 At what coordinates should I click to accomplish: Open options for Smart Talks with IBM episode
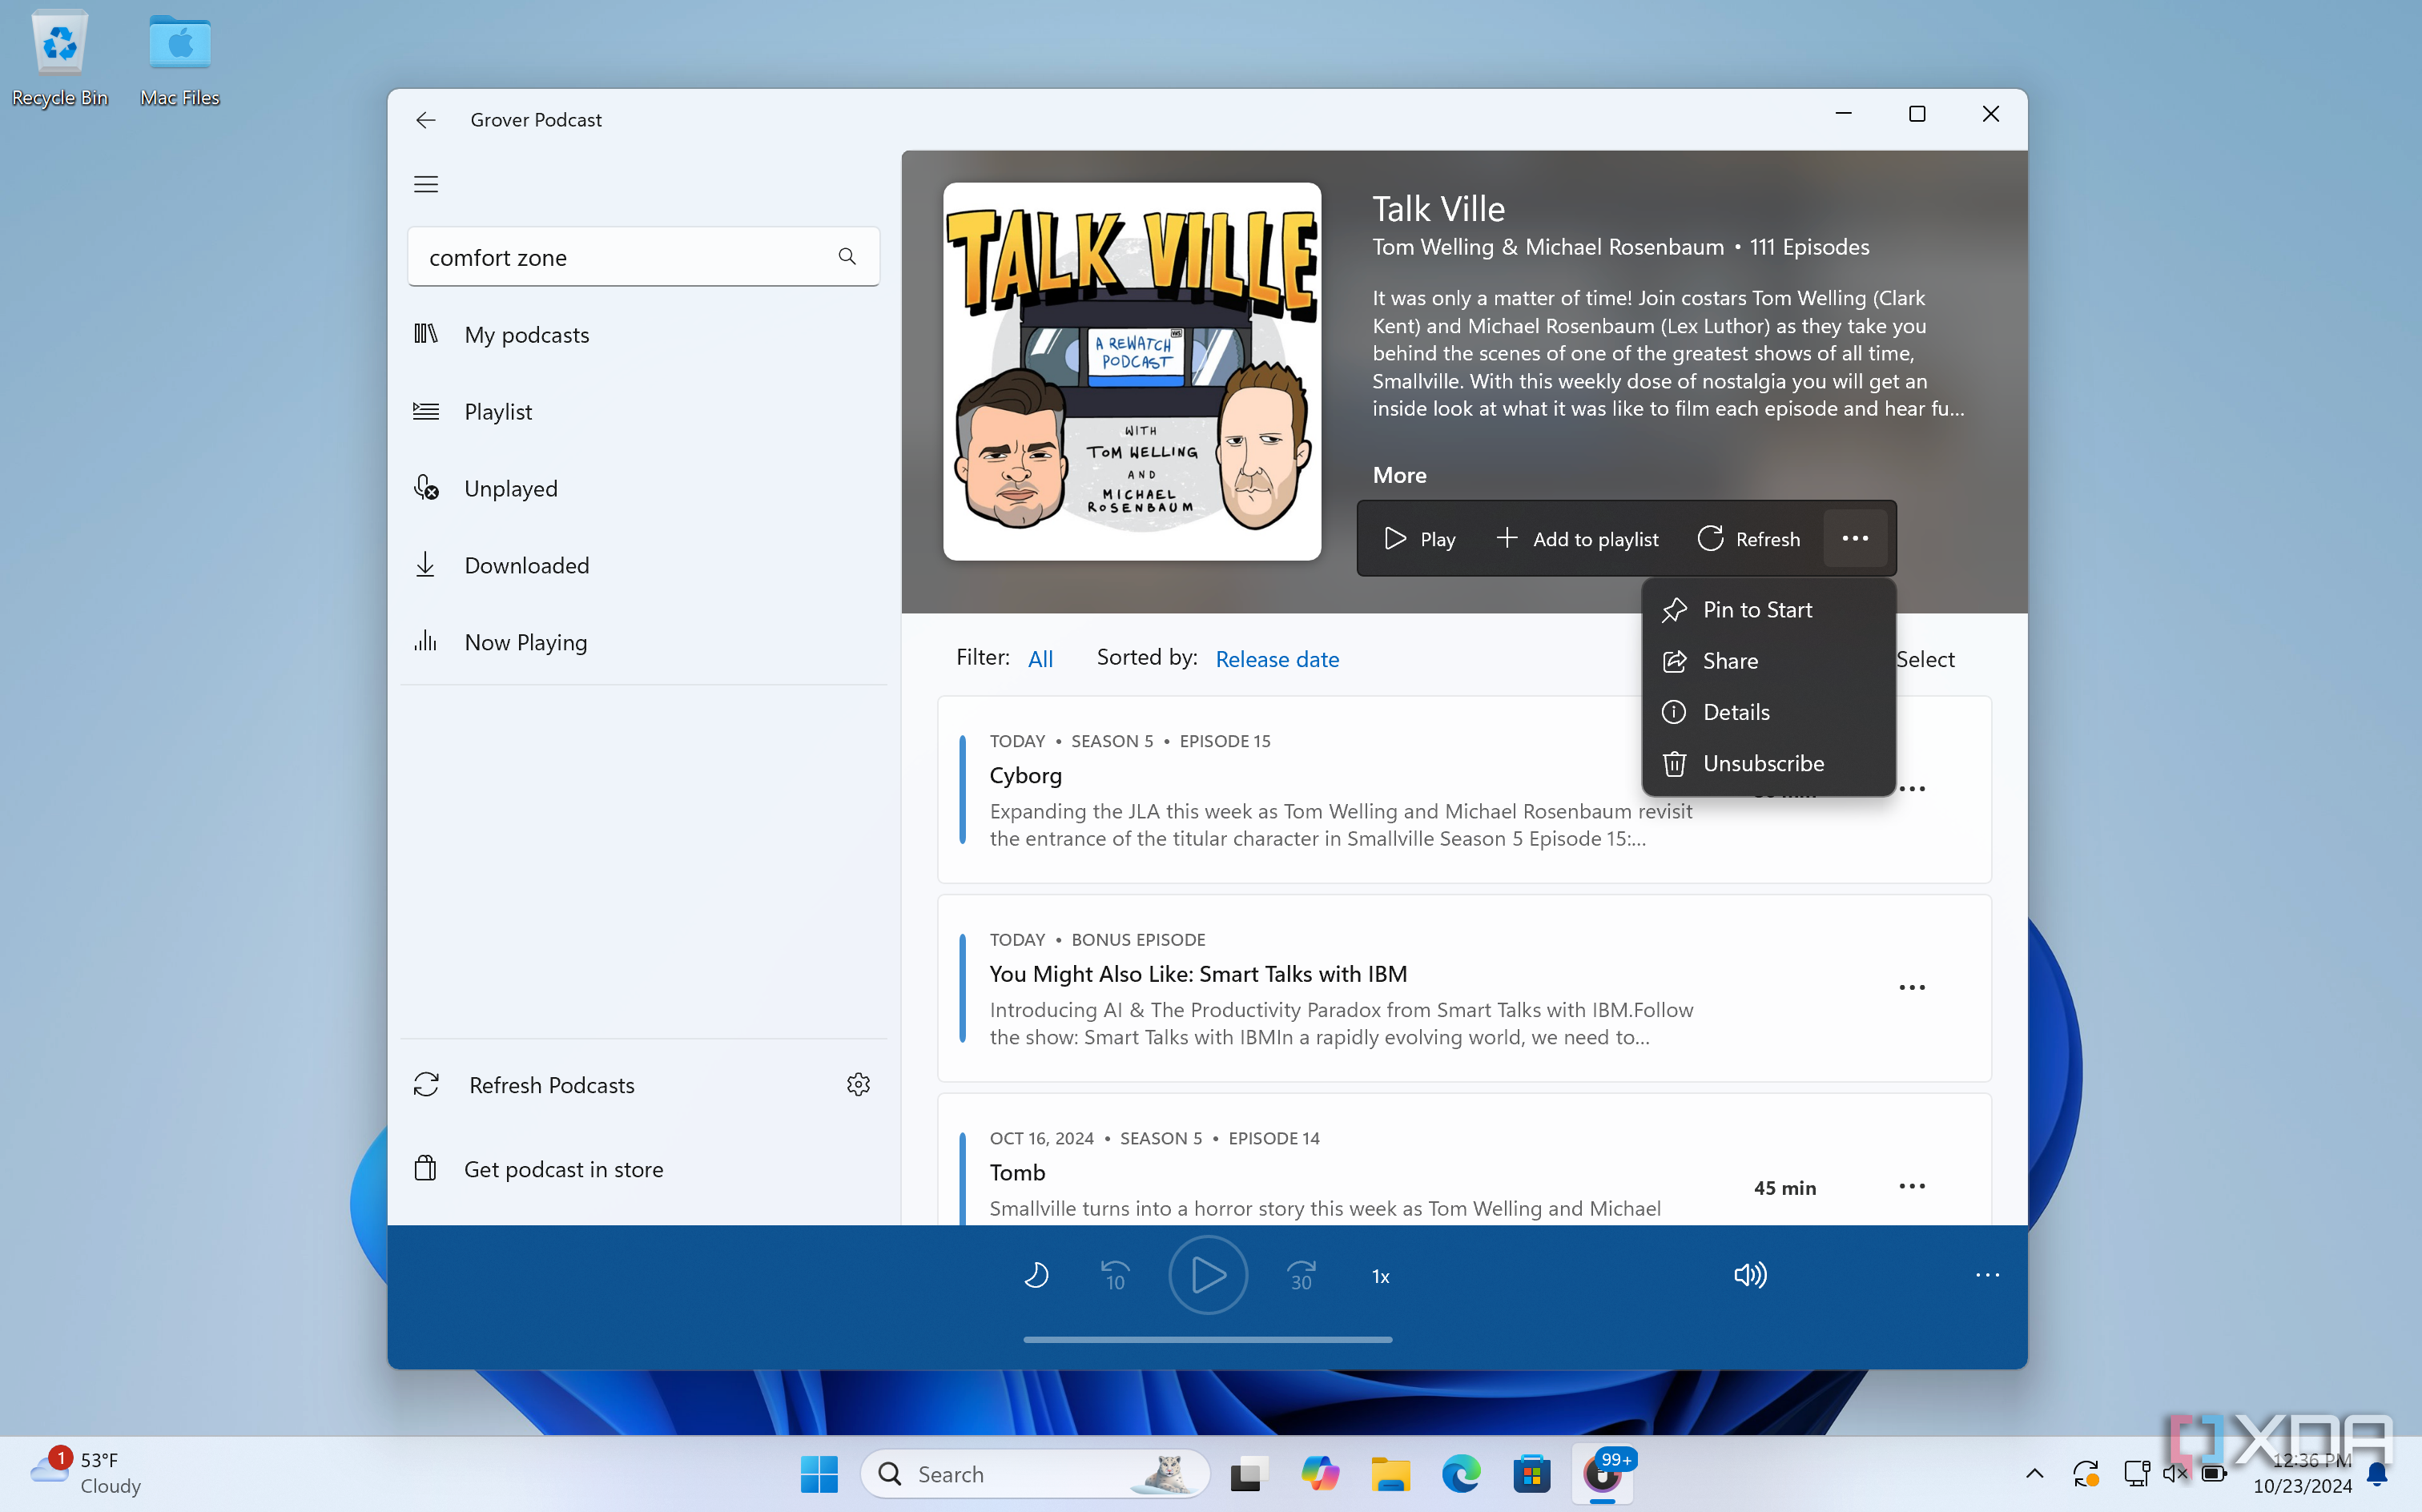[x=1912, y=987]
